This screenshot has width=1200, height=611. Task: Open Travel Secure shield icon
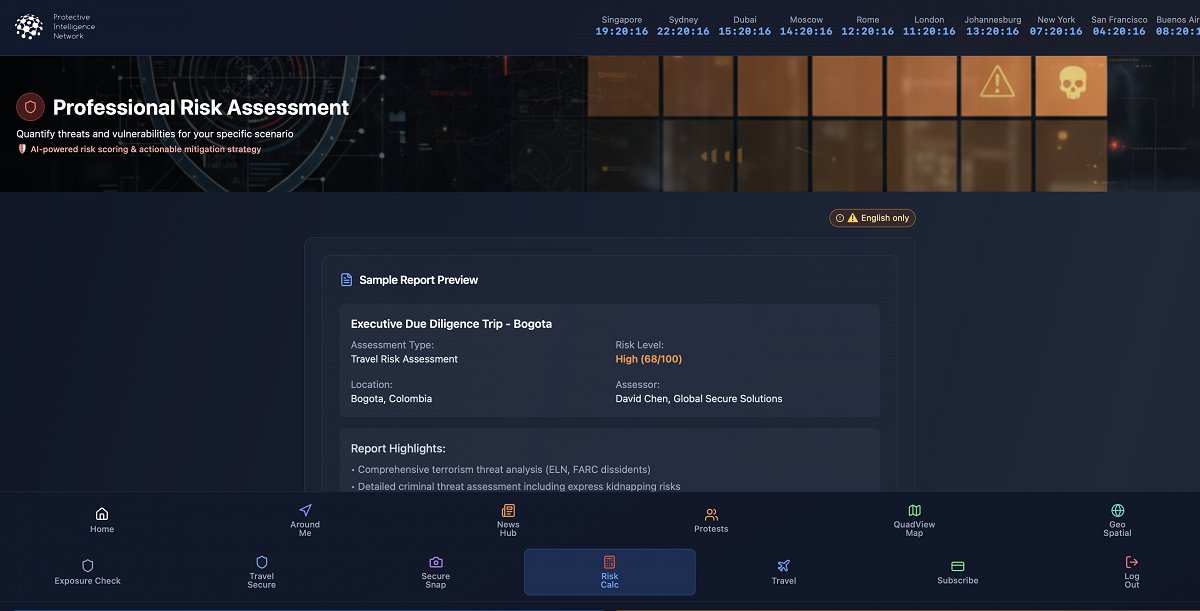click(262, 562)
